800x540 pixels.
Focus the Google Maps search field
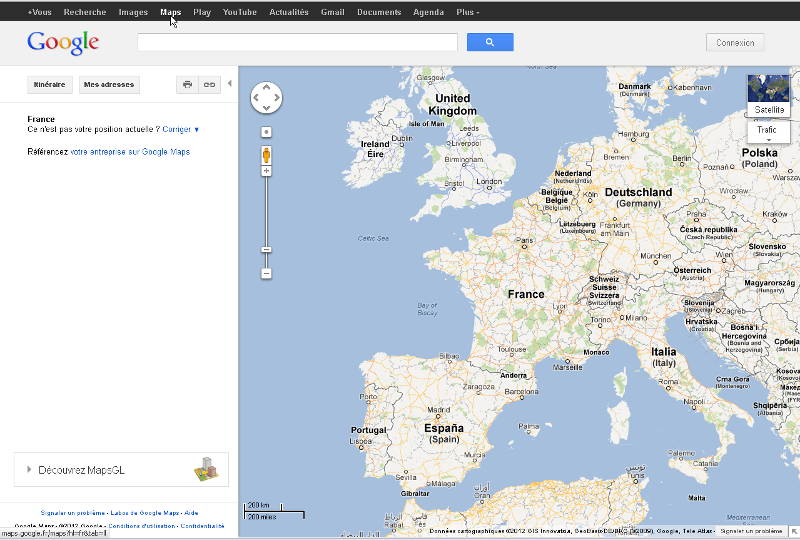tap(297, 42)
